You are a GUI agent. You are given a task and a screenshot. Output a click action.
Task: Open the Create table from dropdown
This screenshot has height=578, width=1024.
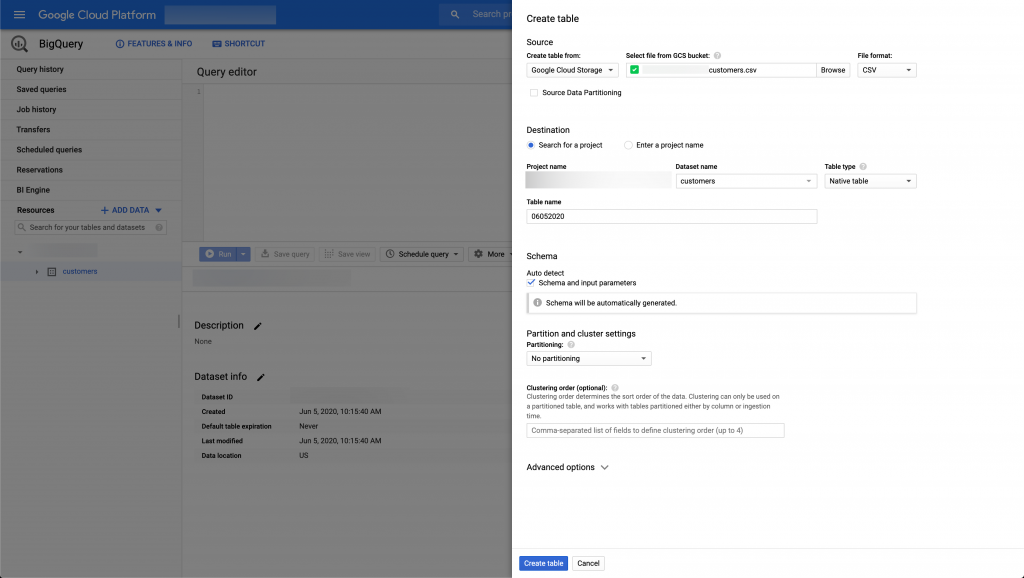(572, 70)
